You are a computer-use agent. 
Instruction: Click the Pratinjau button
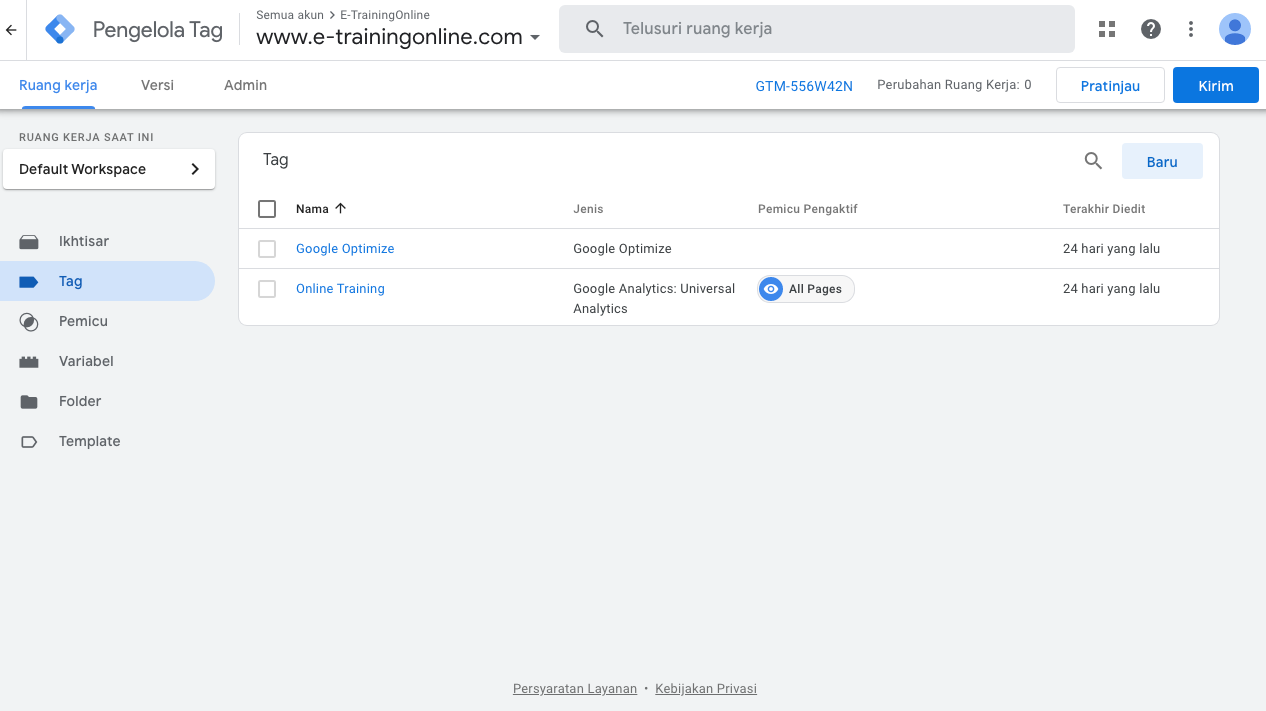point(1110,85)
